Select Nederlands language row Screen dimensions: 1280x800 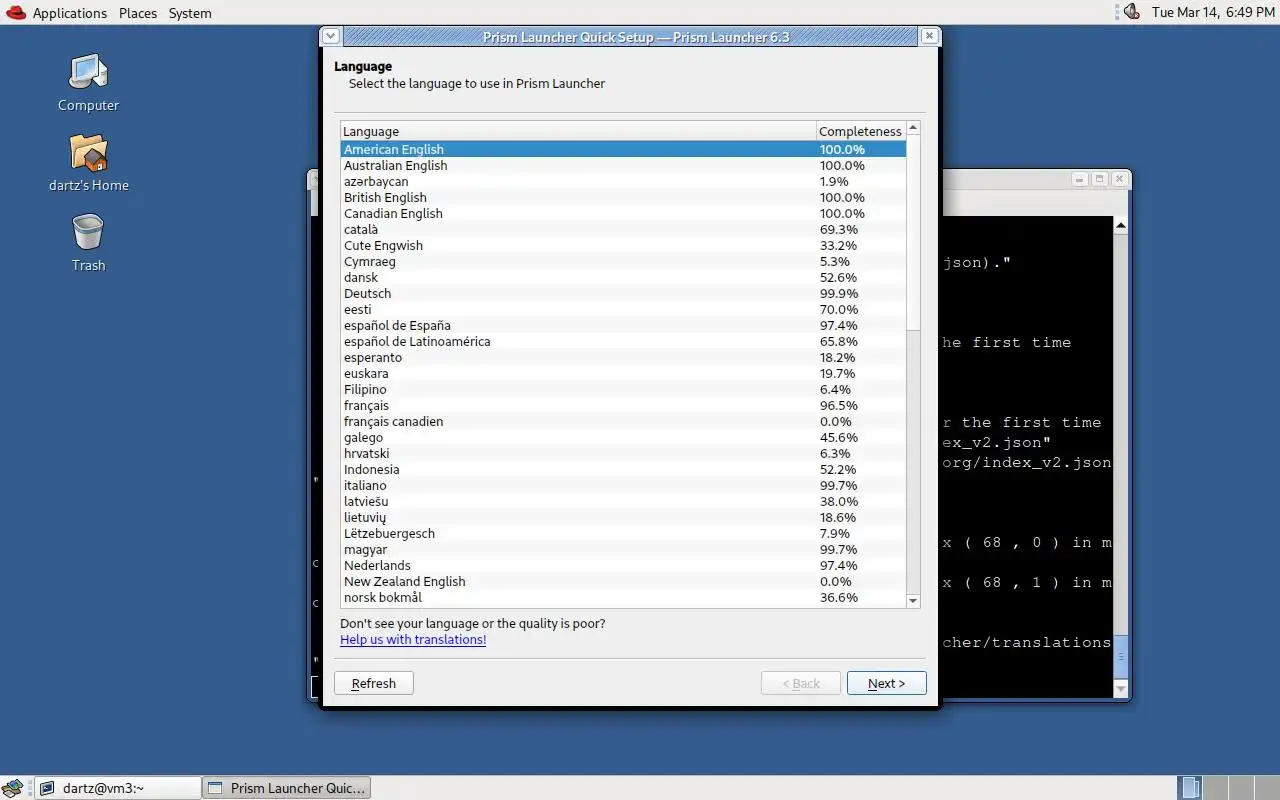click(623, 565)
